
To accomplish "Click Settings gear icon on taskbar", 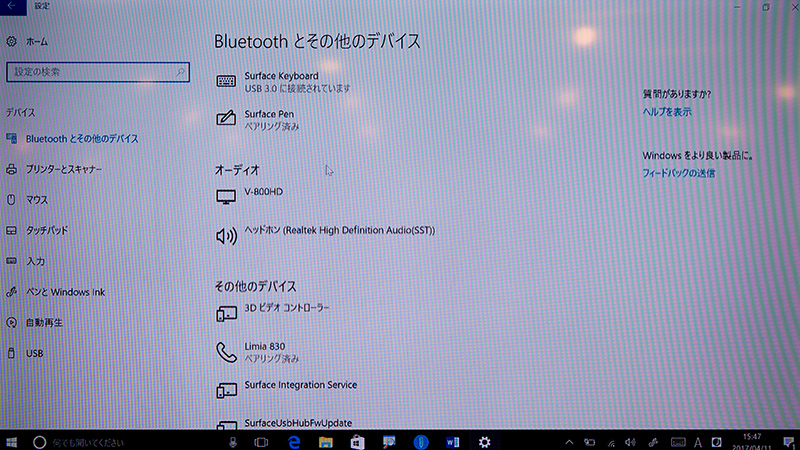I will point(484,442).
